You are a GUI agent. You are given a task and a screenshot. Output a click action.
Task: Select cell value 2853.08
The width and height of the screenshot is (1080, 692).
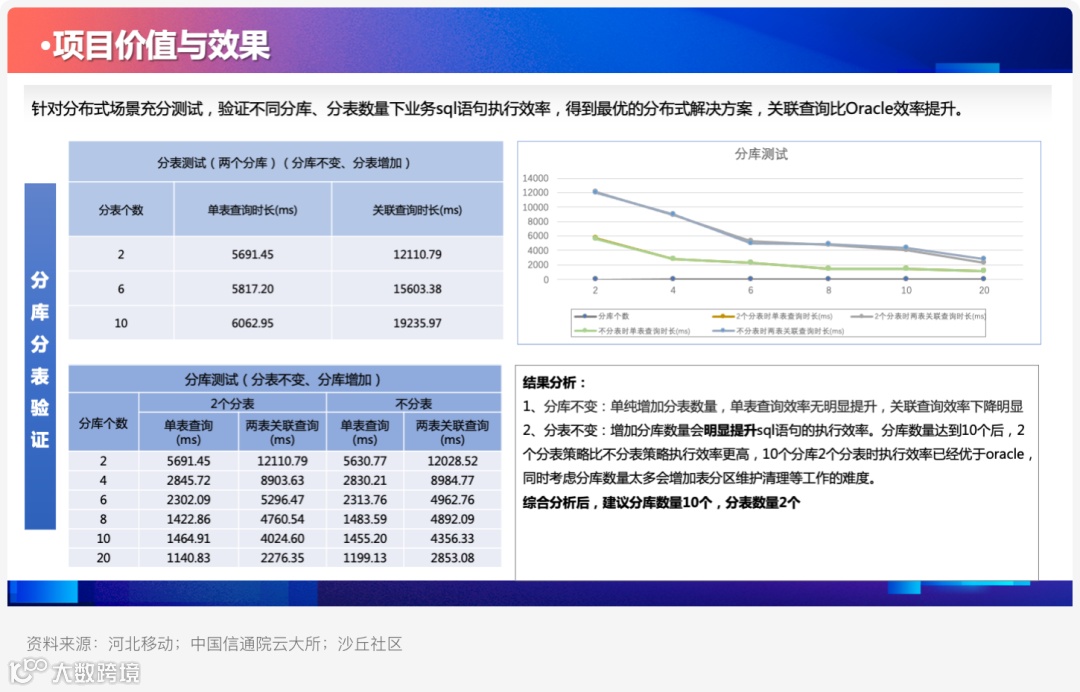(452, 558)
